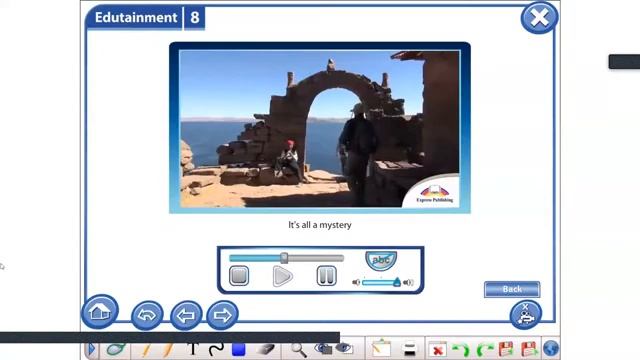The width and height of the screenshot is (640, 360).
Task: Toggle the abc subtitles button
Action: [x=381, y=260]
